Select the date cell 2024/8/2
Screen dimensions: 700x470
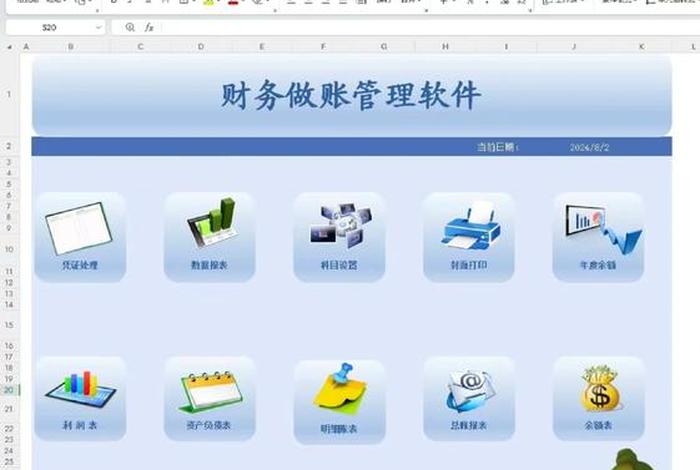(589, 147)
